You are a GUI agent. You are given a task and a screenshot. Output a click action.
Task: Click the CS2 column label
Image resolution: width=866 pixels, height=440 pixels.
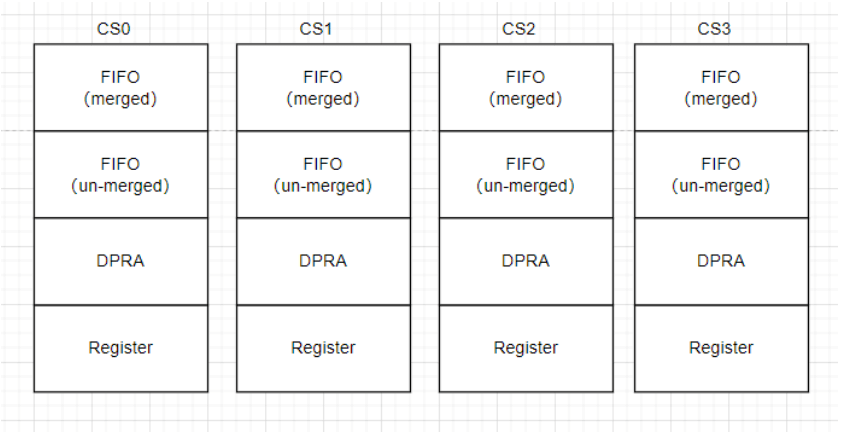[519, 29]
